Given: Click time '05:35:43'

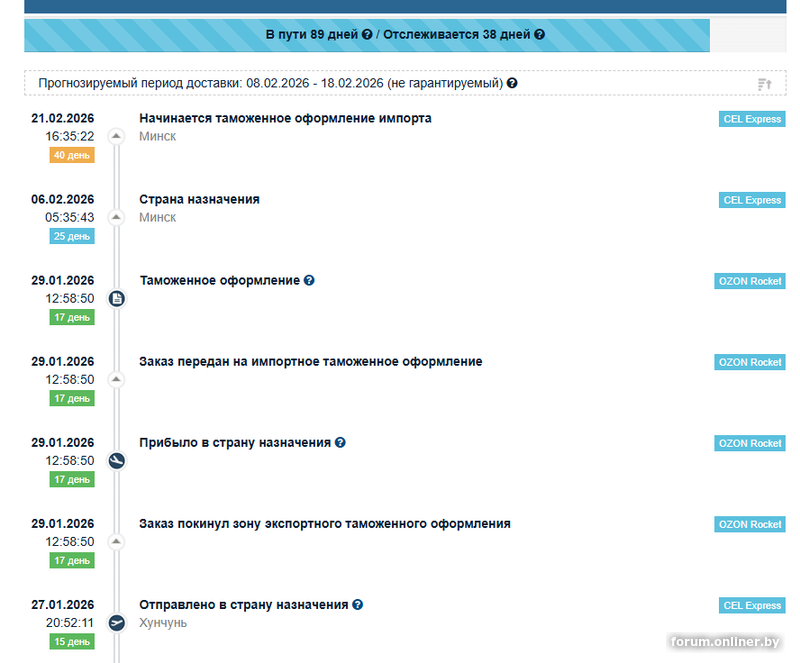Looking at the screenshot, I should [x=70, y=217].
